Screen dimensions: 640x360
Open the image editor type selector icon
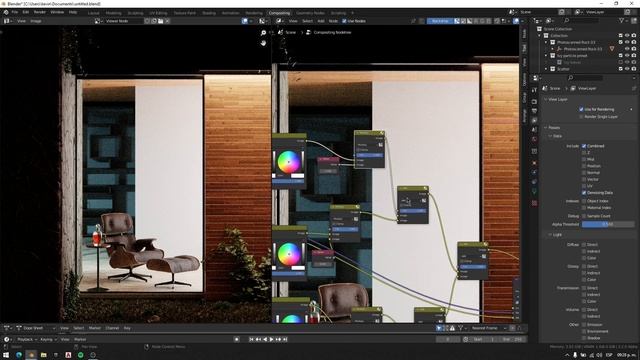7,21
